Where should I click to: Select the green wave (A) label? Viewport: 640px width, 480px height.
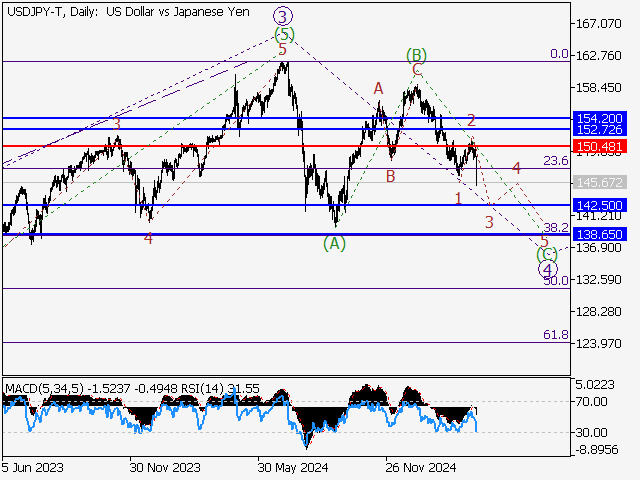click(x=335, y=243)
